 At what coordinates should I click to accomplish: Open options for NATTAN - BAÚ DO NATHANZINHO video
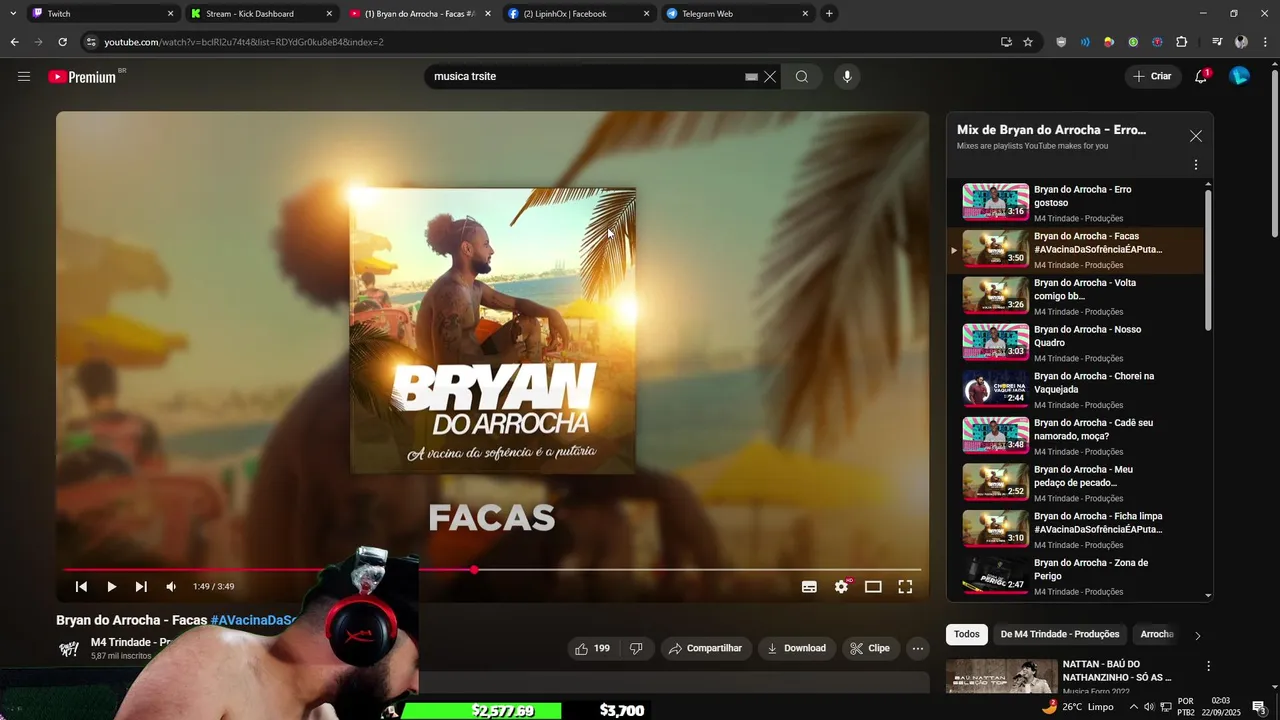click(1208, 666)
